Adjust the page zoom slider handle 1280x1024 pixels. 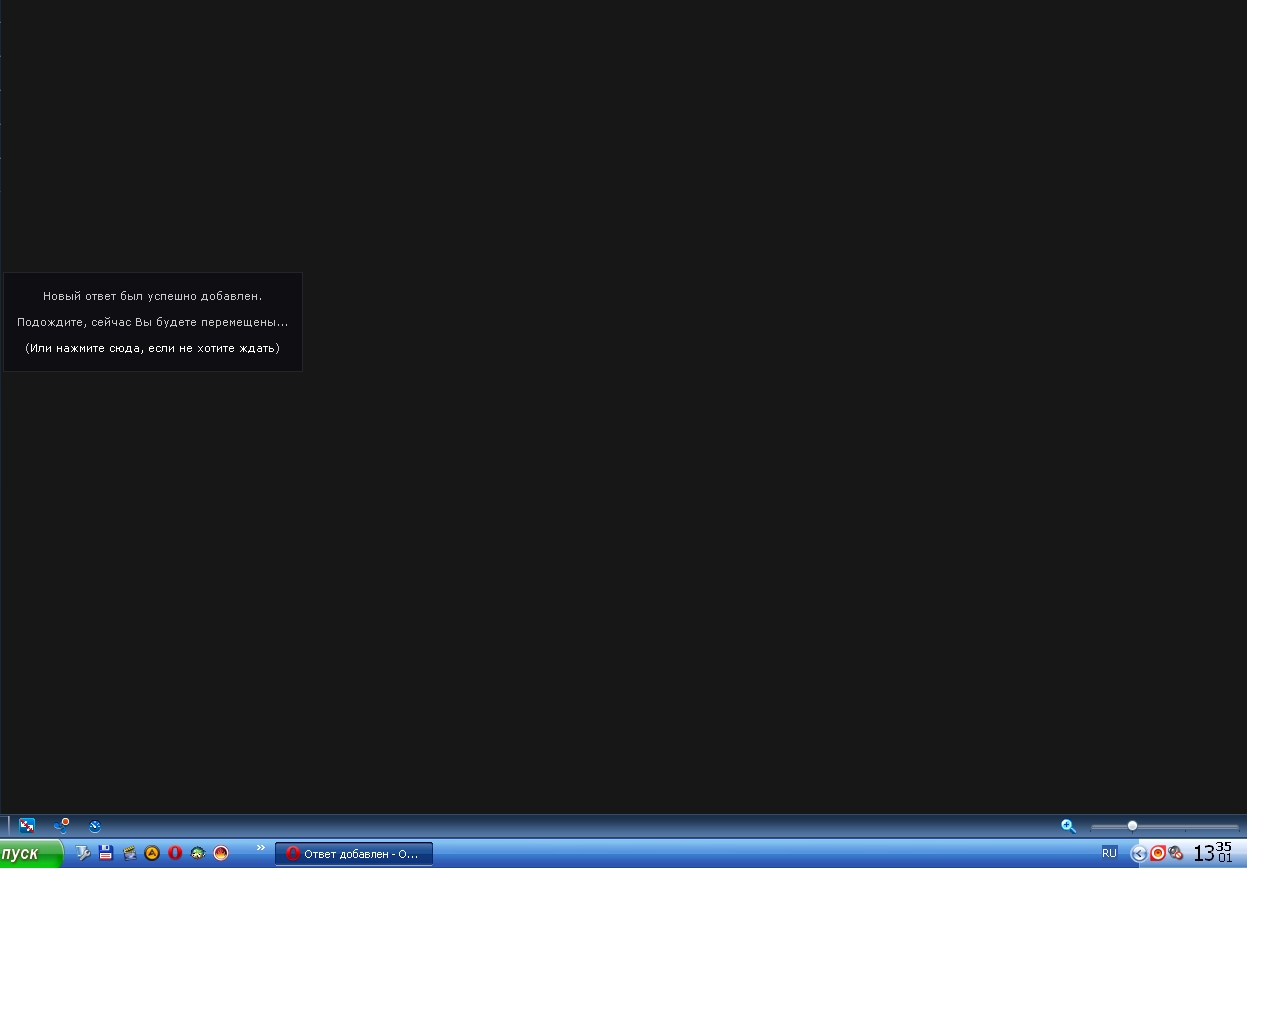click(1132, 826)
